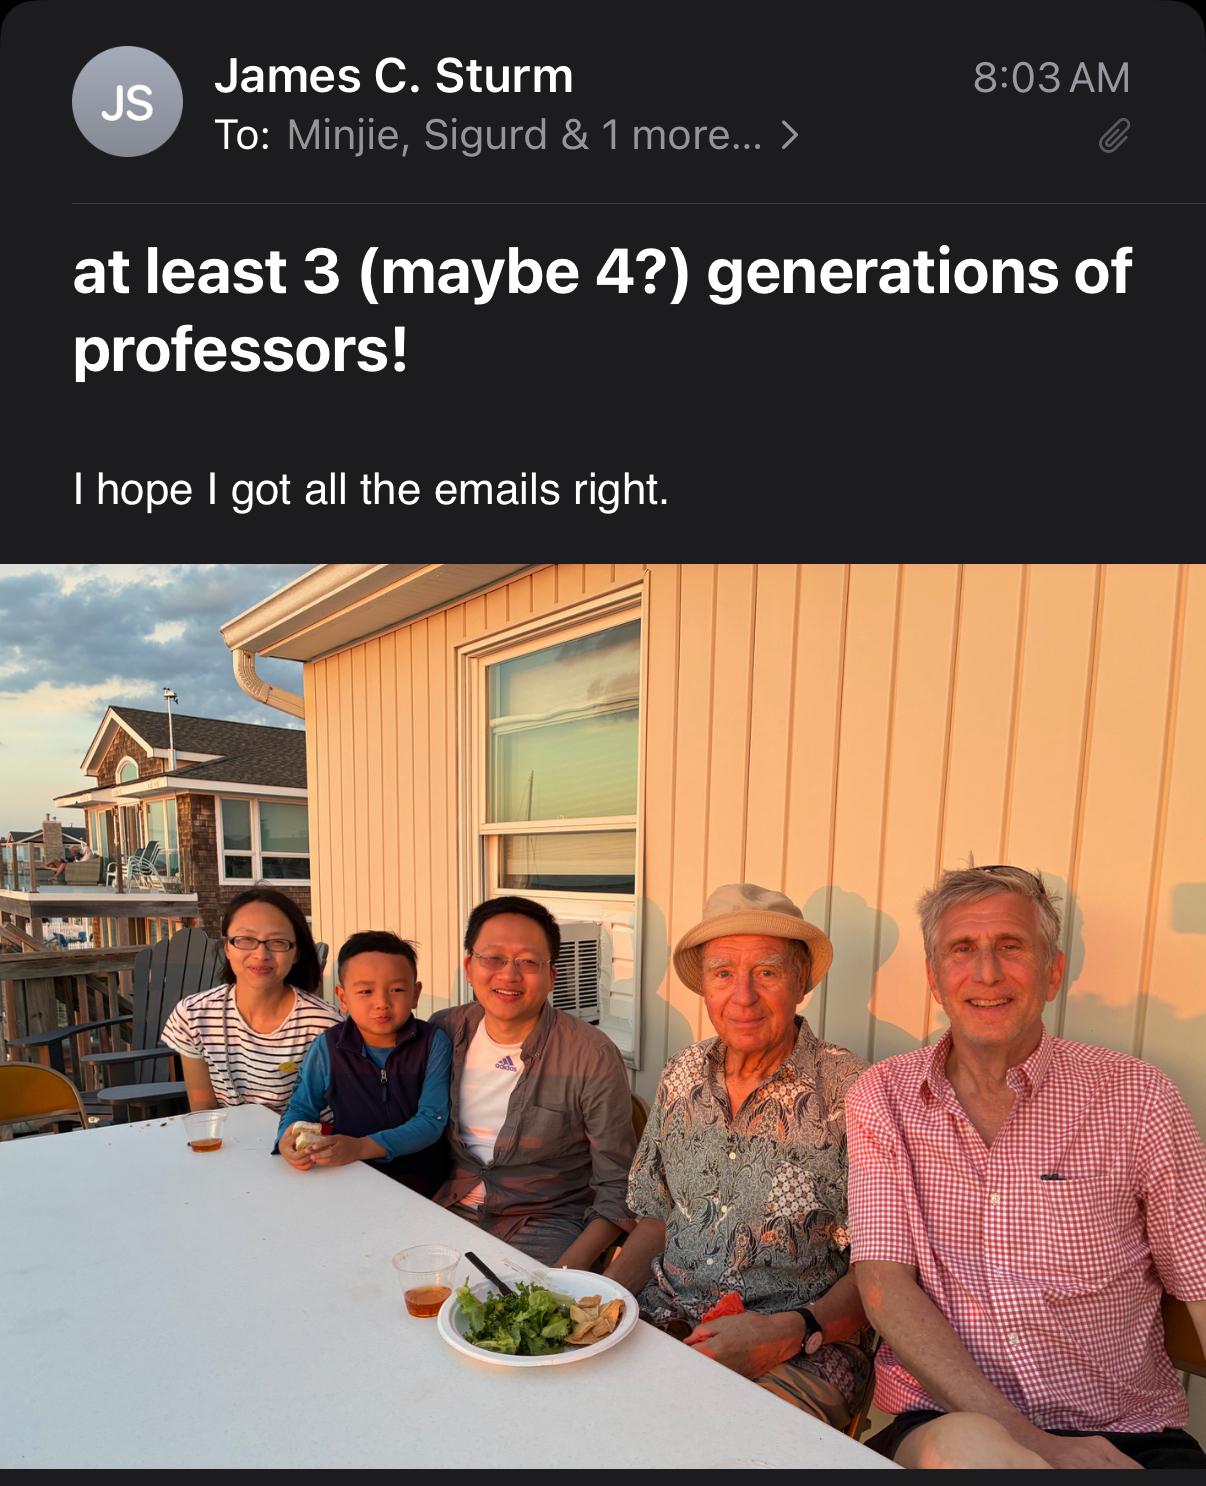Open the paperclip attachment indicator
Viewport: 1206px width, 1486px height.
[1114, 135]
